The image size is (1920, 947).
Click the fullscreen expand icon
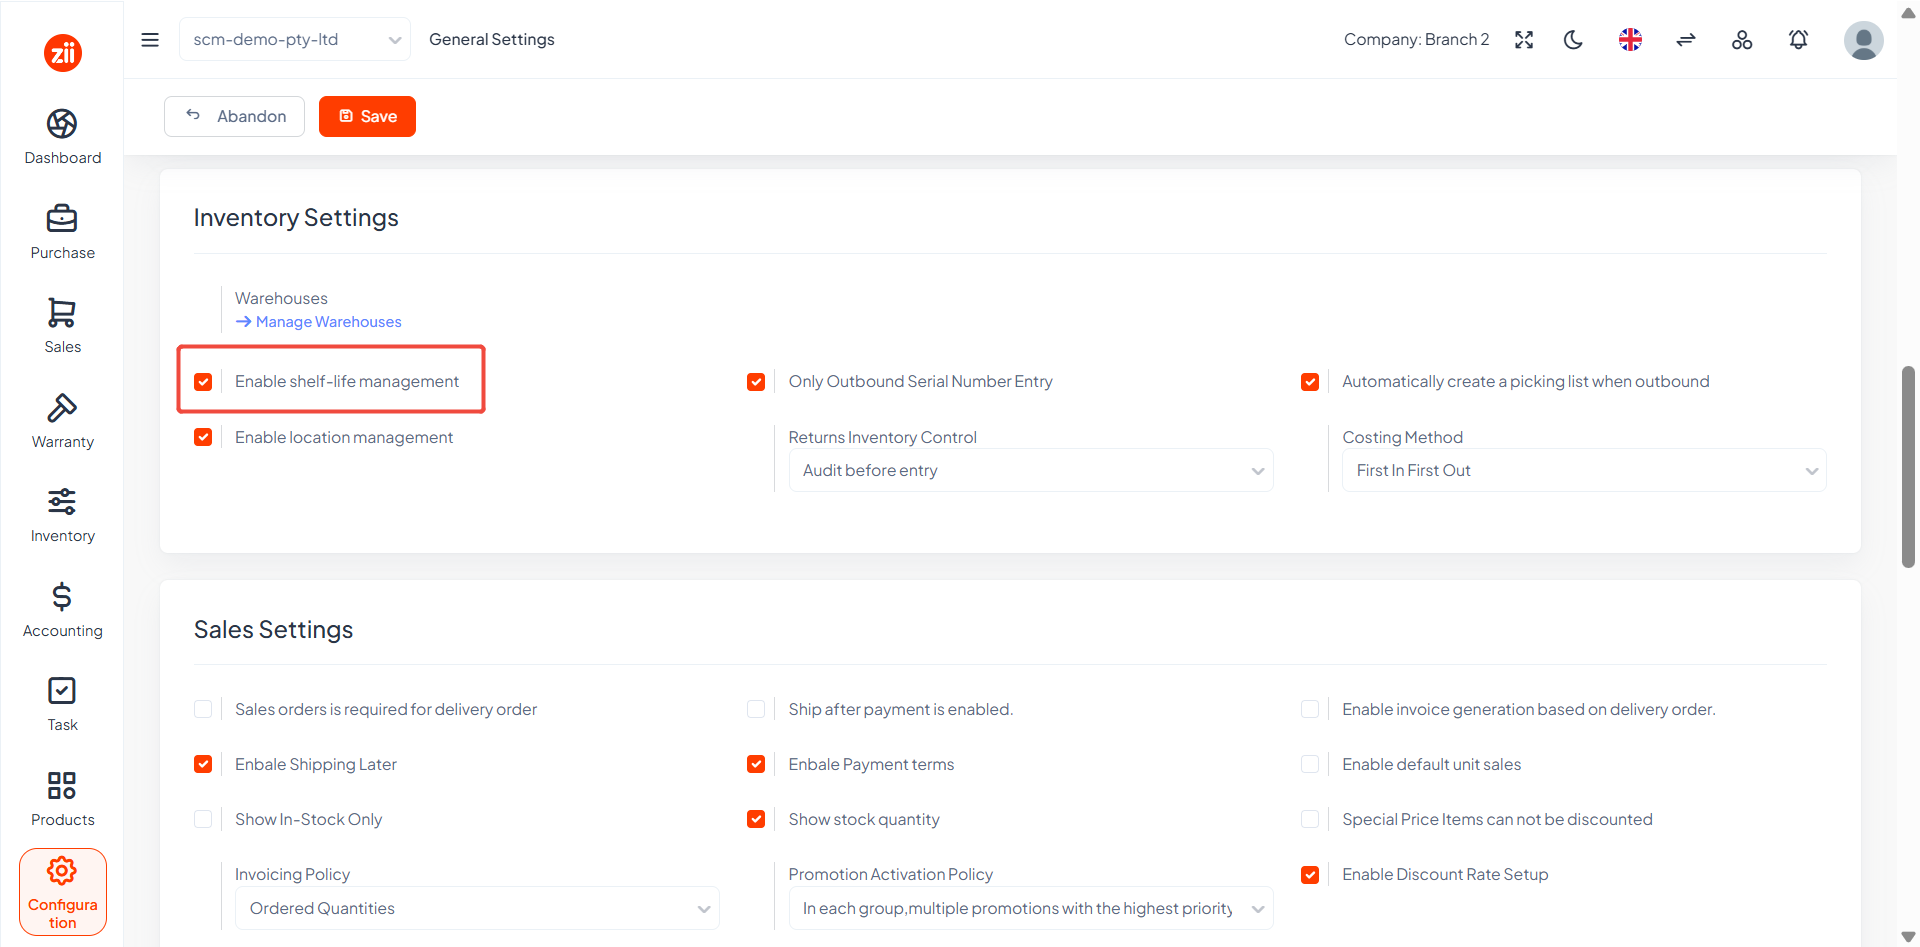point(1524,40)
